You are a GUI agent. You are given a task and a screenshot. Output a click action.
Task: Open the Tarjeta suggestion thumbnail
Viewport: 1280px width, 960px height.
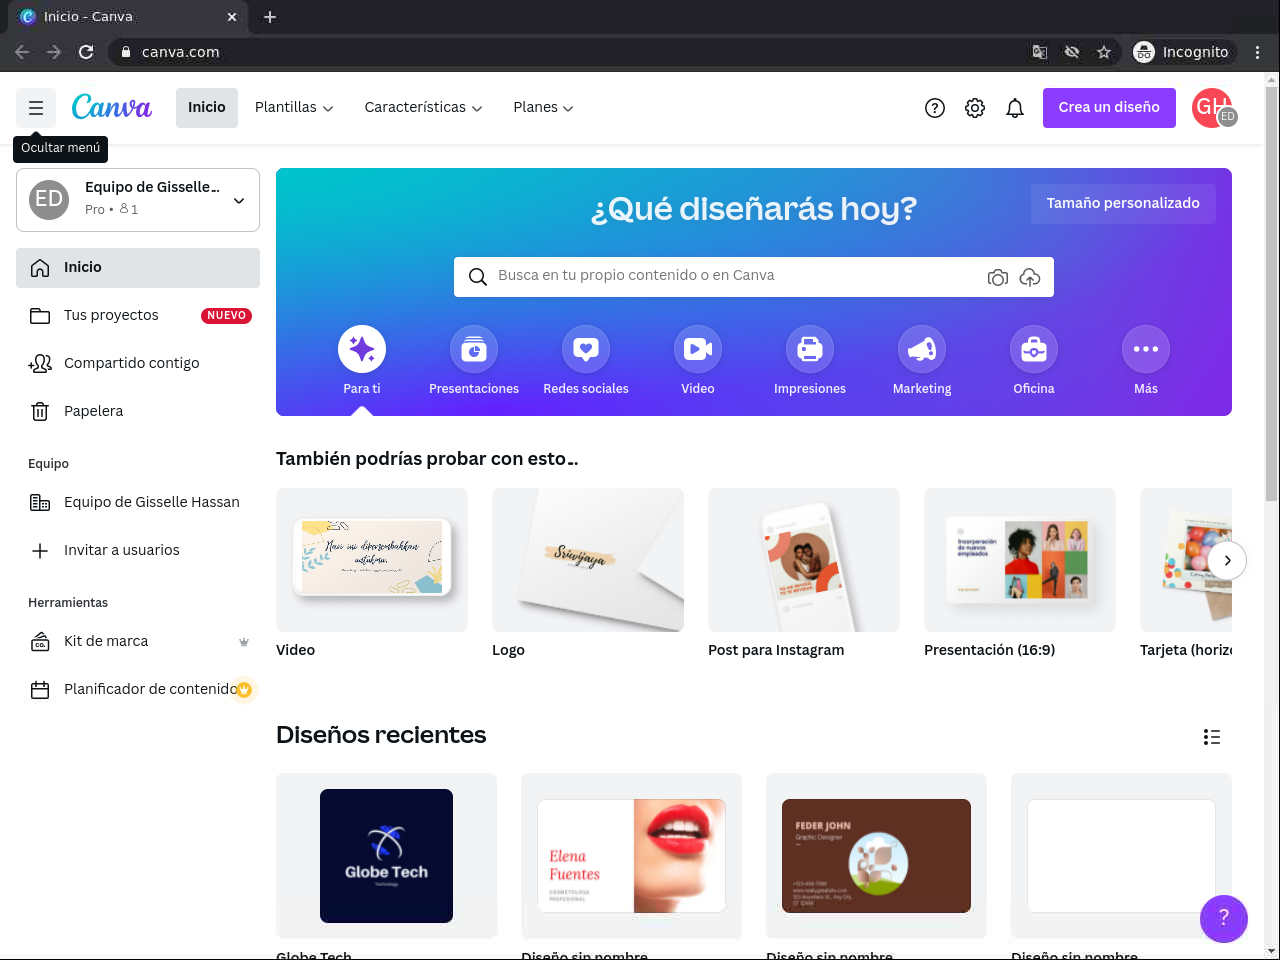point(1186,560)
